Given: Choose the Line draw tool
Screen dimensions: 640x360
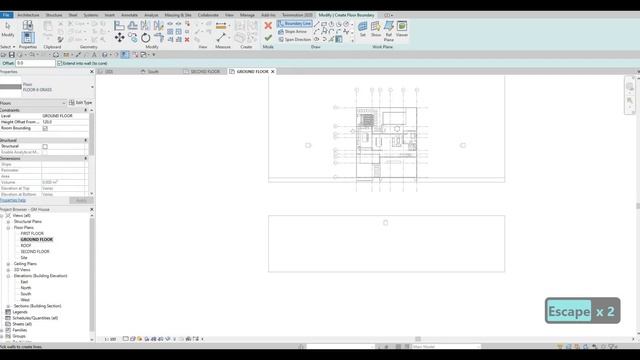Looking at the screenshot, I should point(317,24).
